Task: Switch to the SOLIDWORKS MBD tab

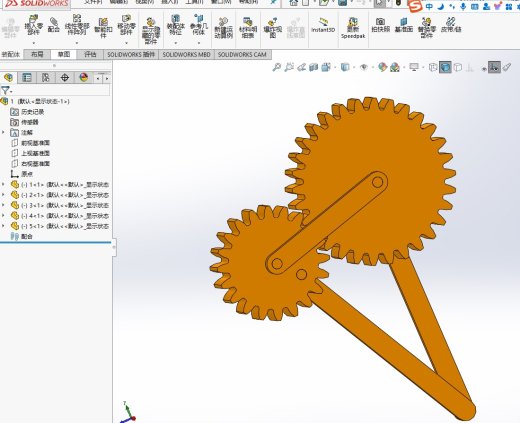Action: pos(186,55)
